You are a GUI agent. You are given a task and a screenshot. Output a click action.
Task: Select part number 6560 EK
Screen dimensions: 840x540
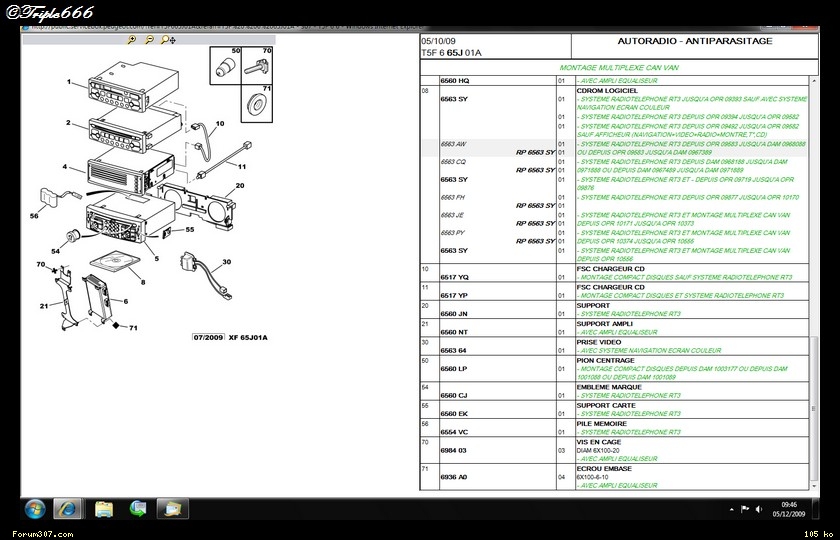click(454, 414)
